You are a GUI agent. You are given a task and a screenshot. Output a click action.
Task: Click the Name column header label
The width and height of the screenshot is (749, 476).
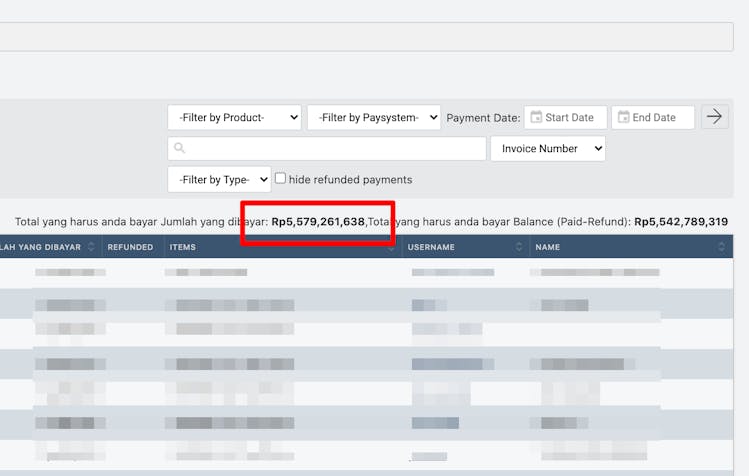coord(547,247)
